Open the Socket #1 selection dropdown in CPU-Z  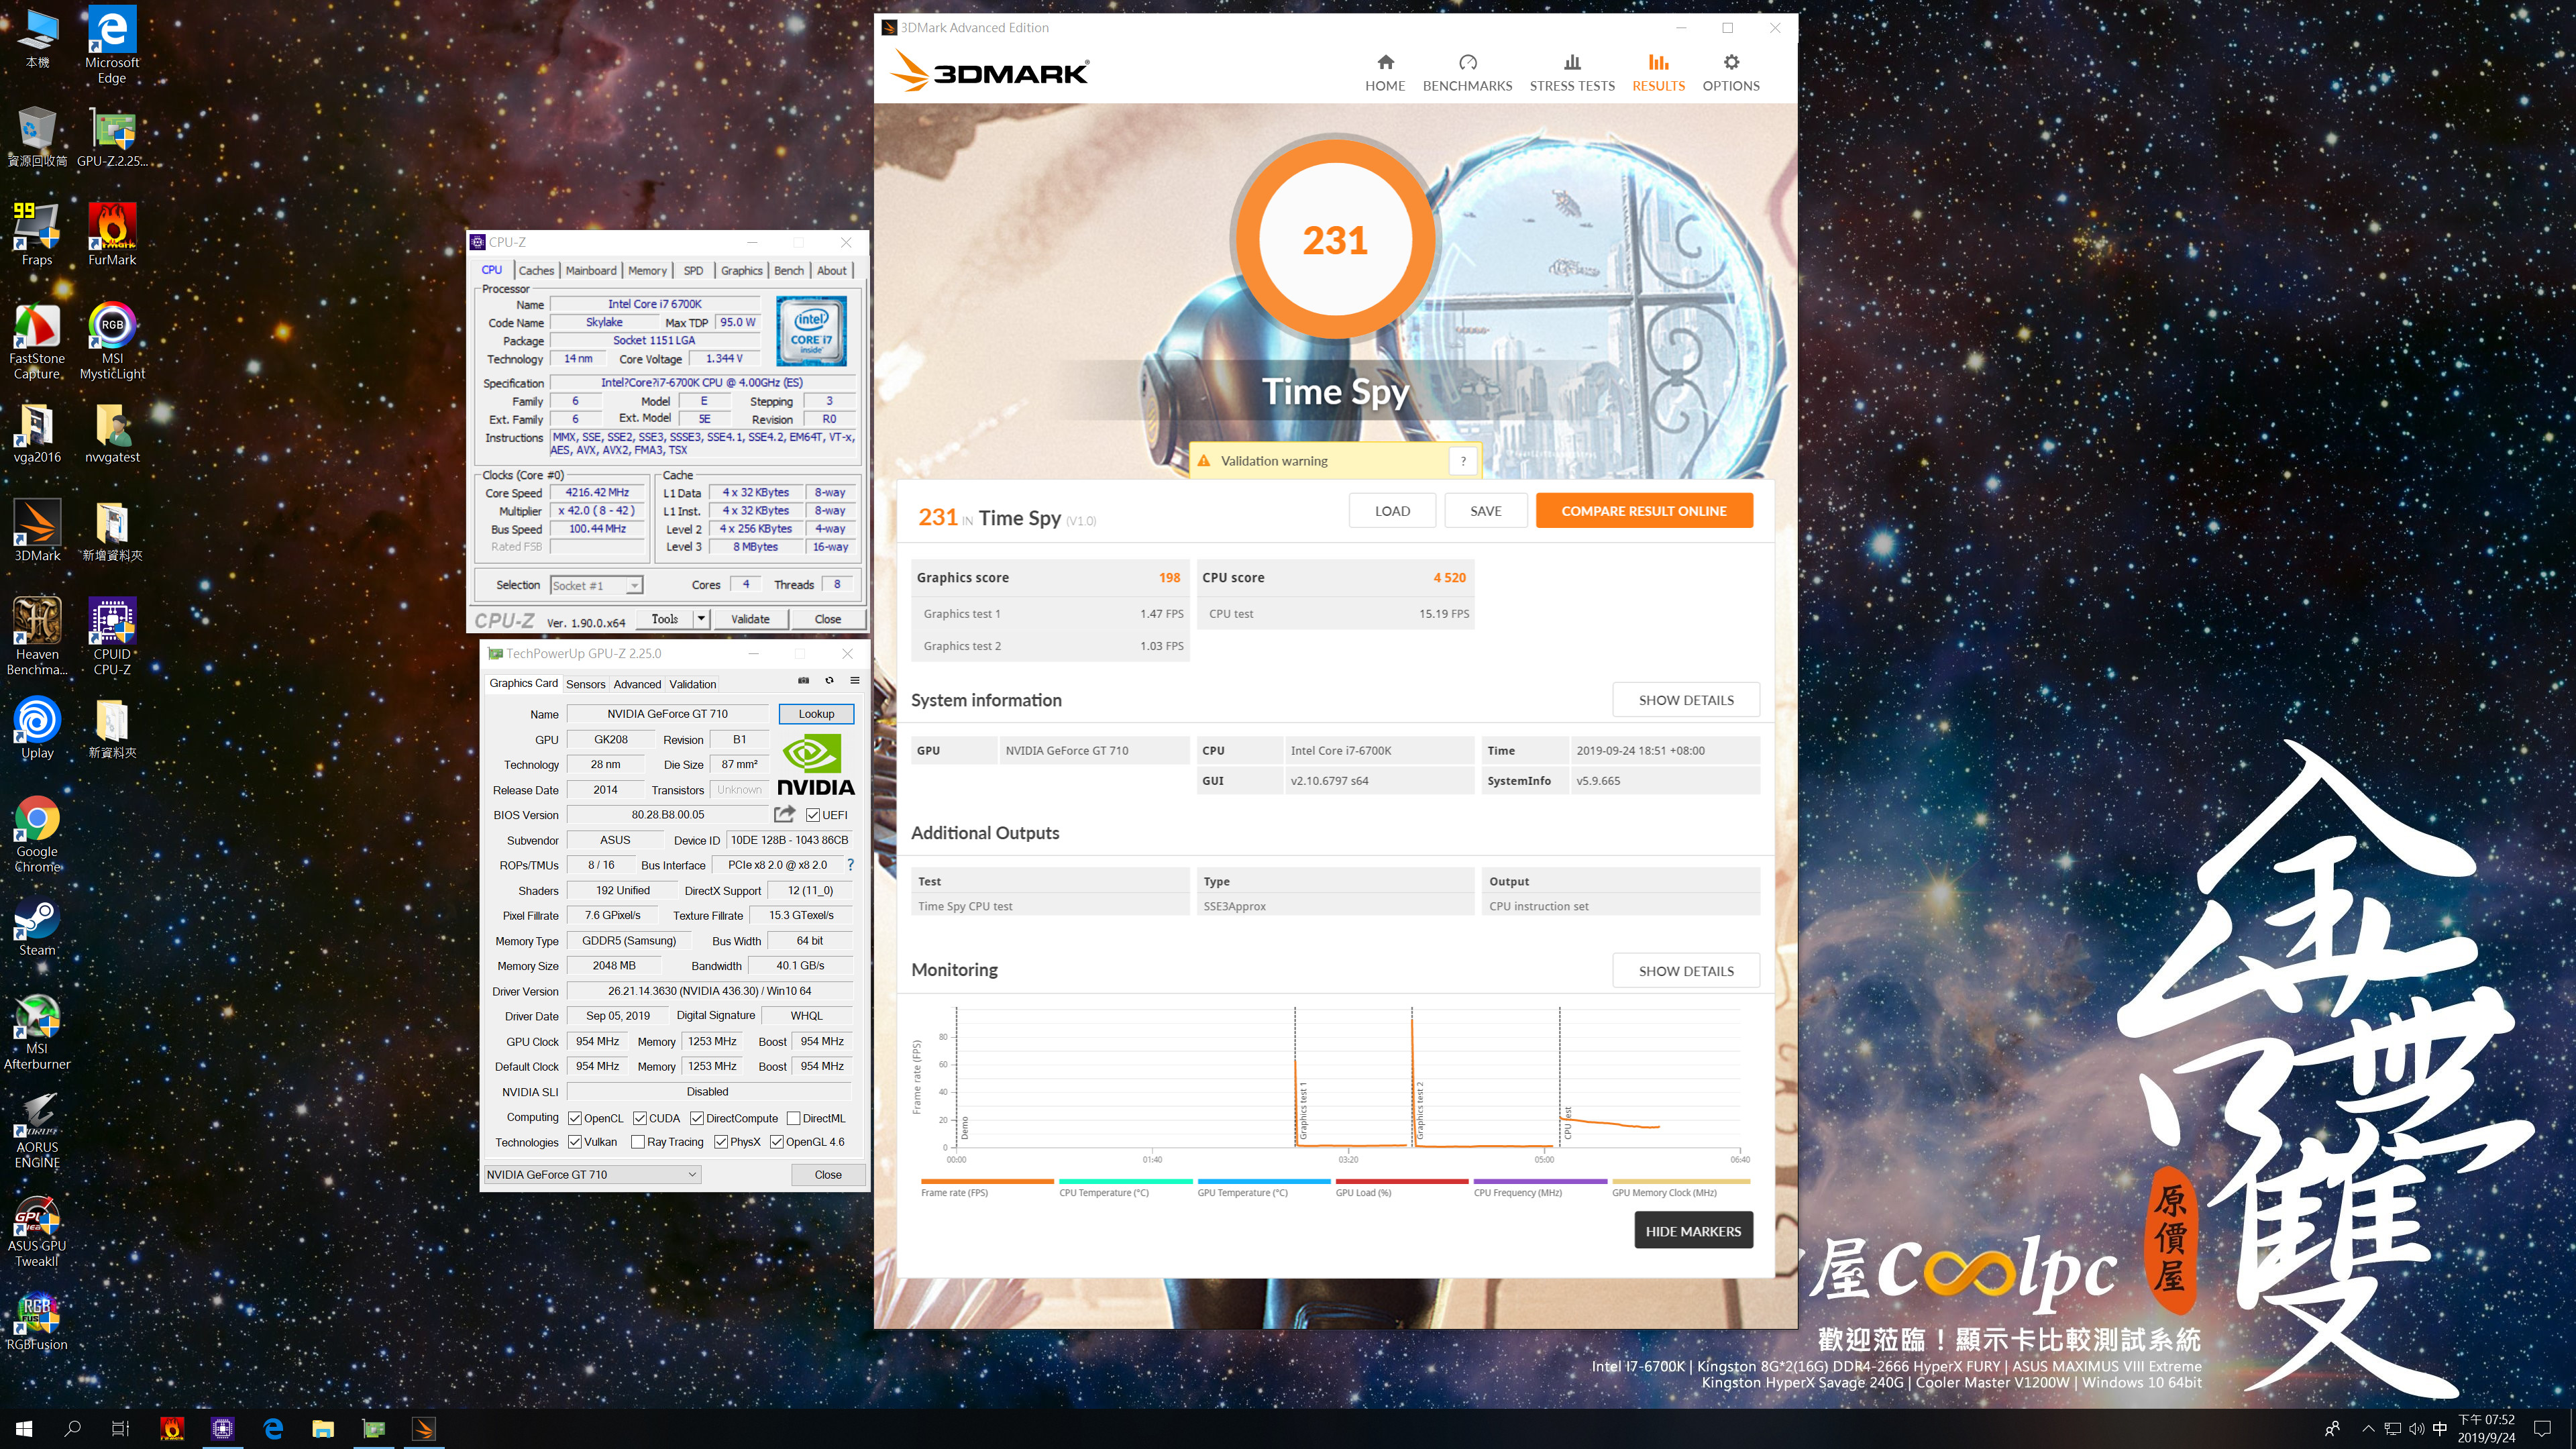coord(596,585)
